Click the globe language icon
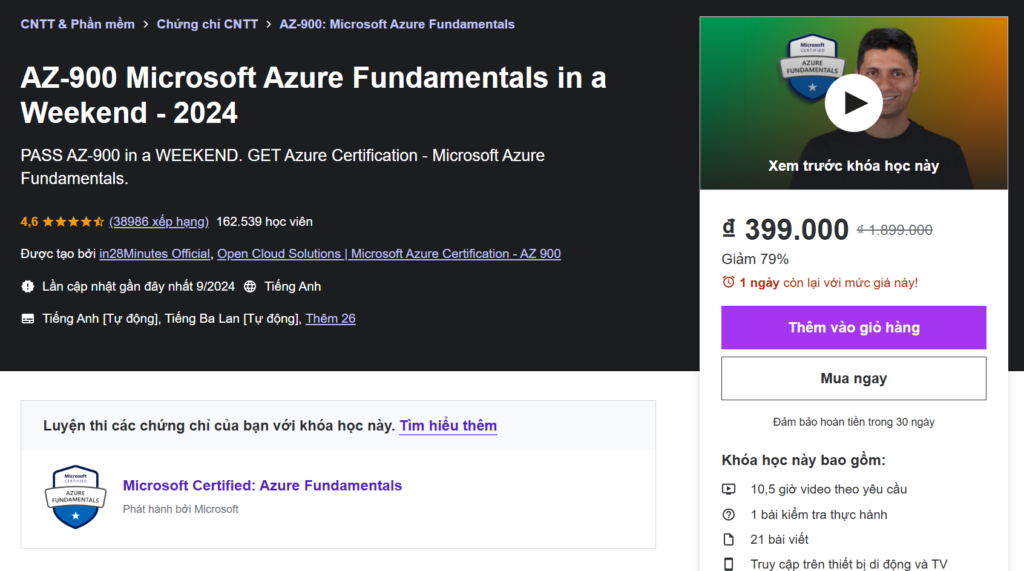This screenshot has width=1024, height=571. [x=250, y=287]
